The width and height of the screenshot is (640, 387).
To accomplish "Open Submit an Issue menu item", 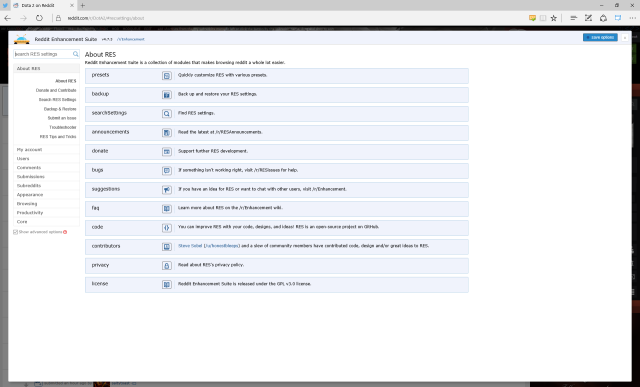I will 62,118.
